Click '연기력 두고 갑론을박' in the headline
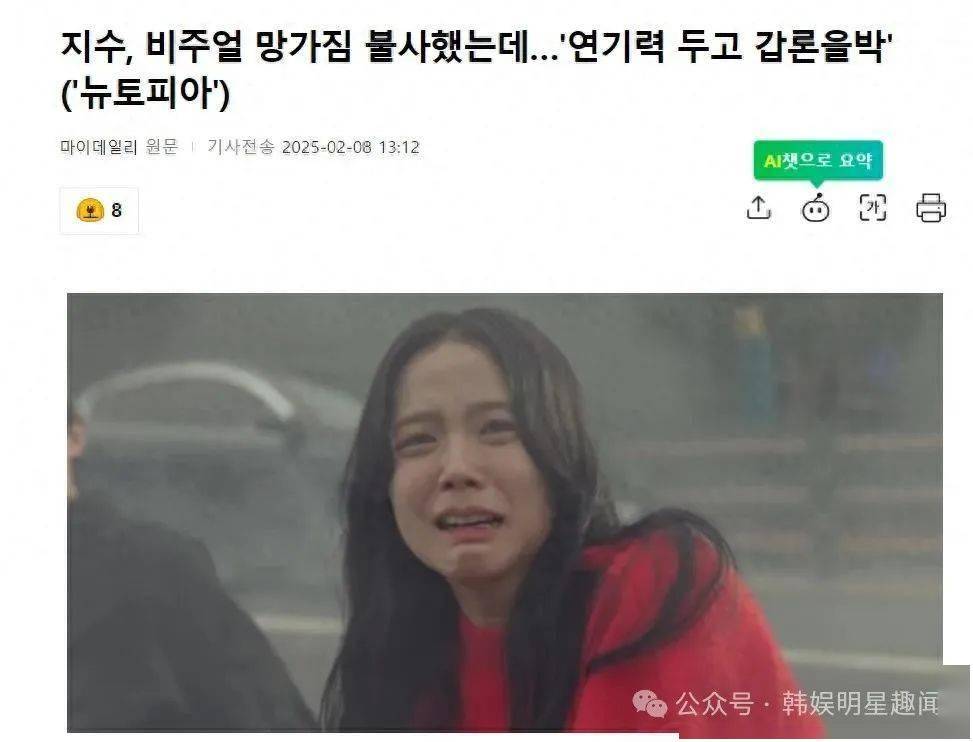This screenshot has height=742, width=973. 726,47
